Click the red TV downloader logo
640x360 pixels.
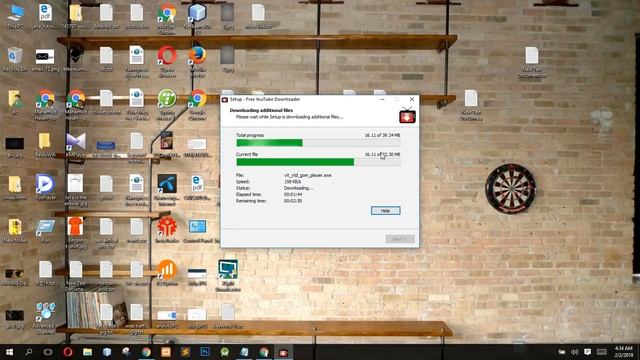coord(407,115)
